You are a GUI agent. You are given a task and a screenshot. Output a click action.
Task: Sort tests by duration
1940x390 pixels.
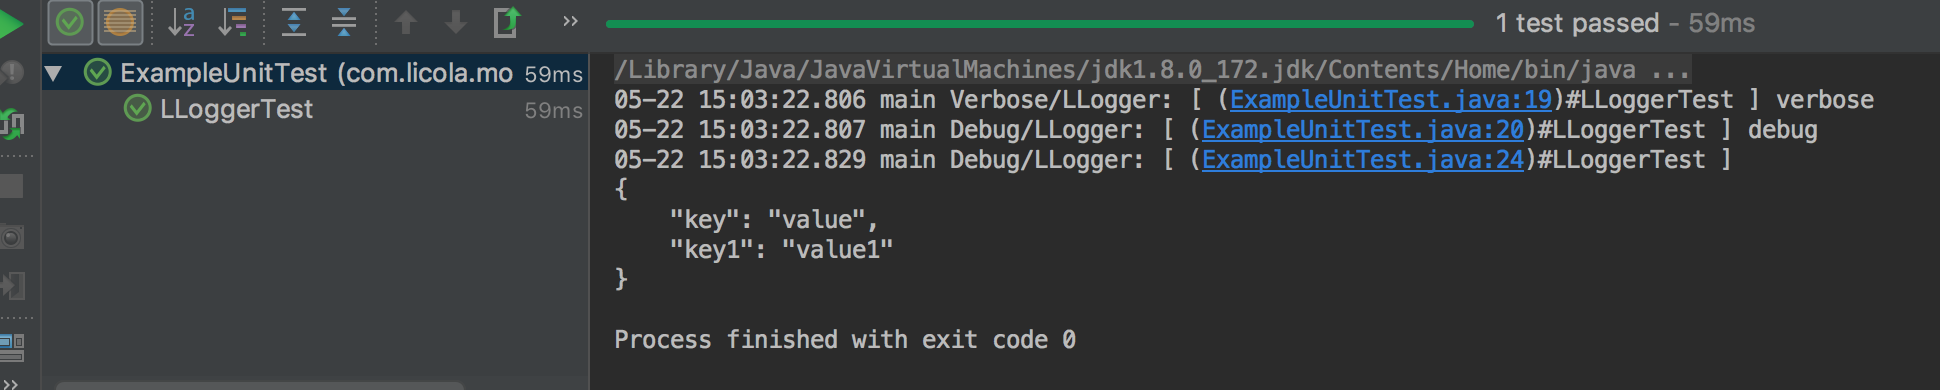[233, 22]
